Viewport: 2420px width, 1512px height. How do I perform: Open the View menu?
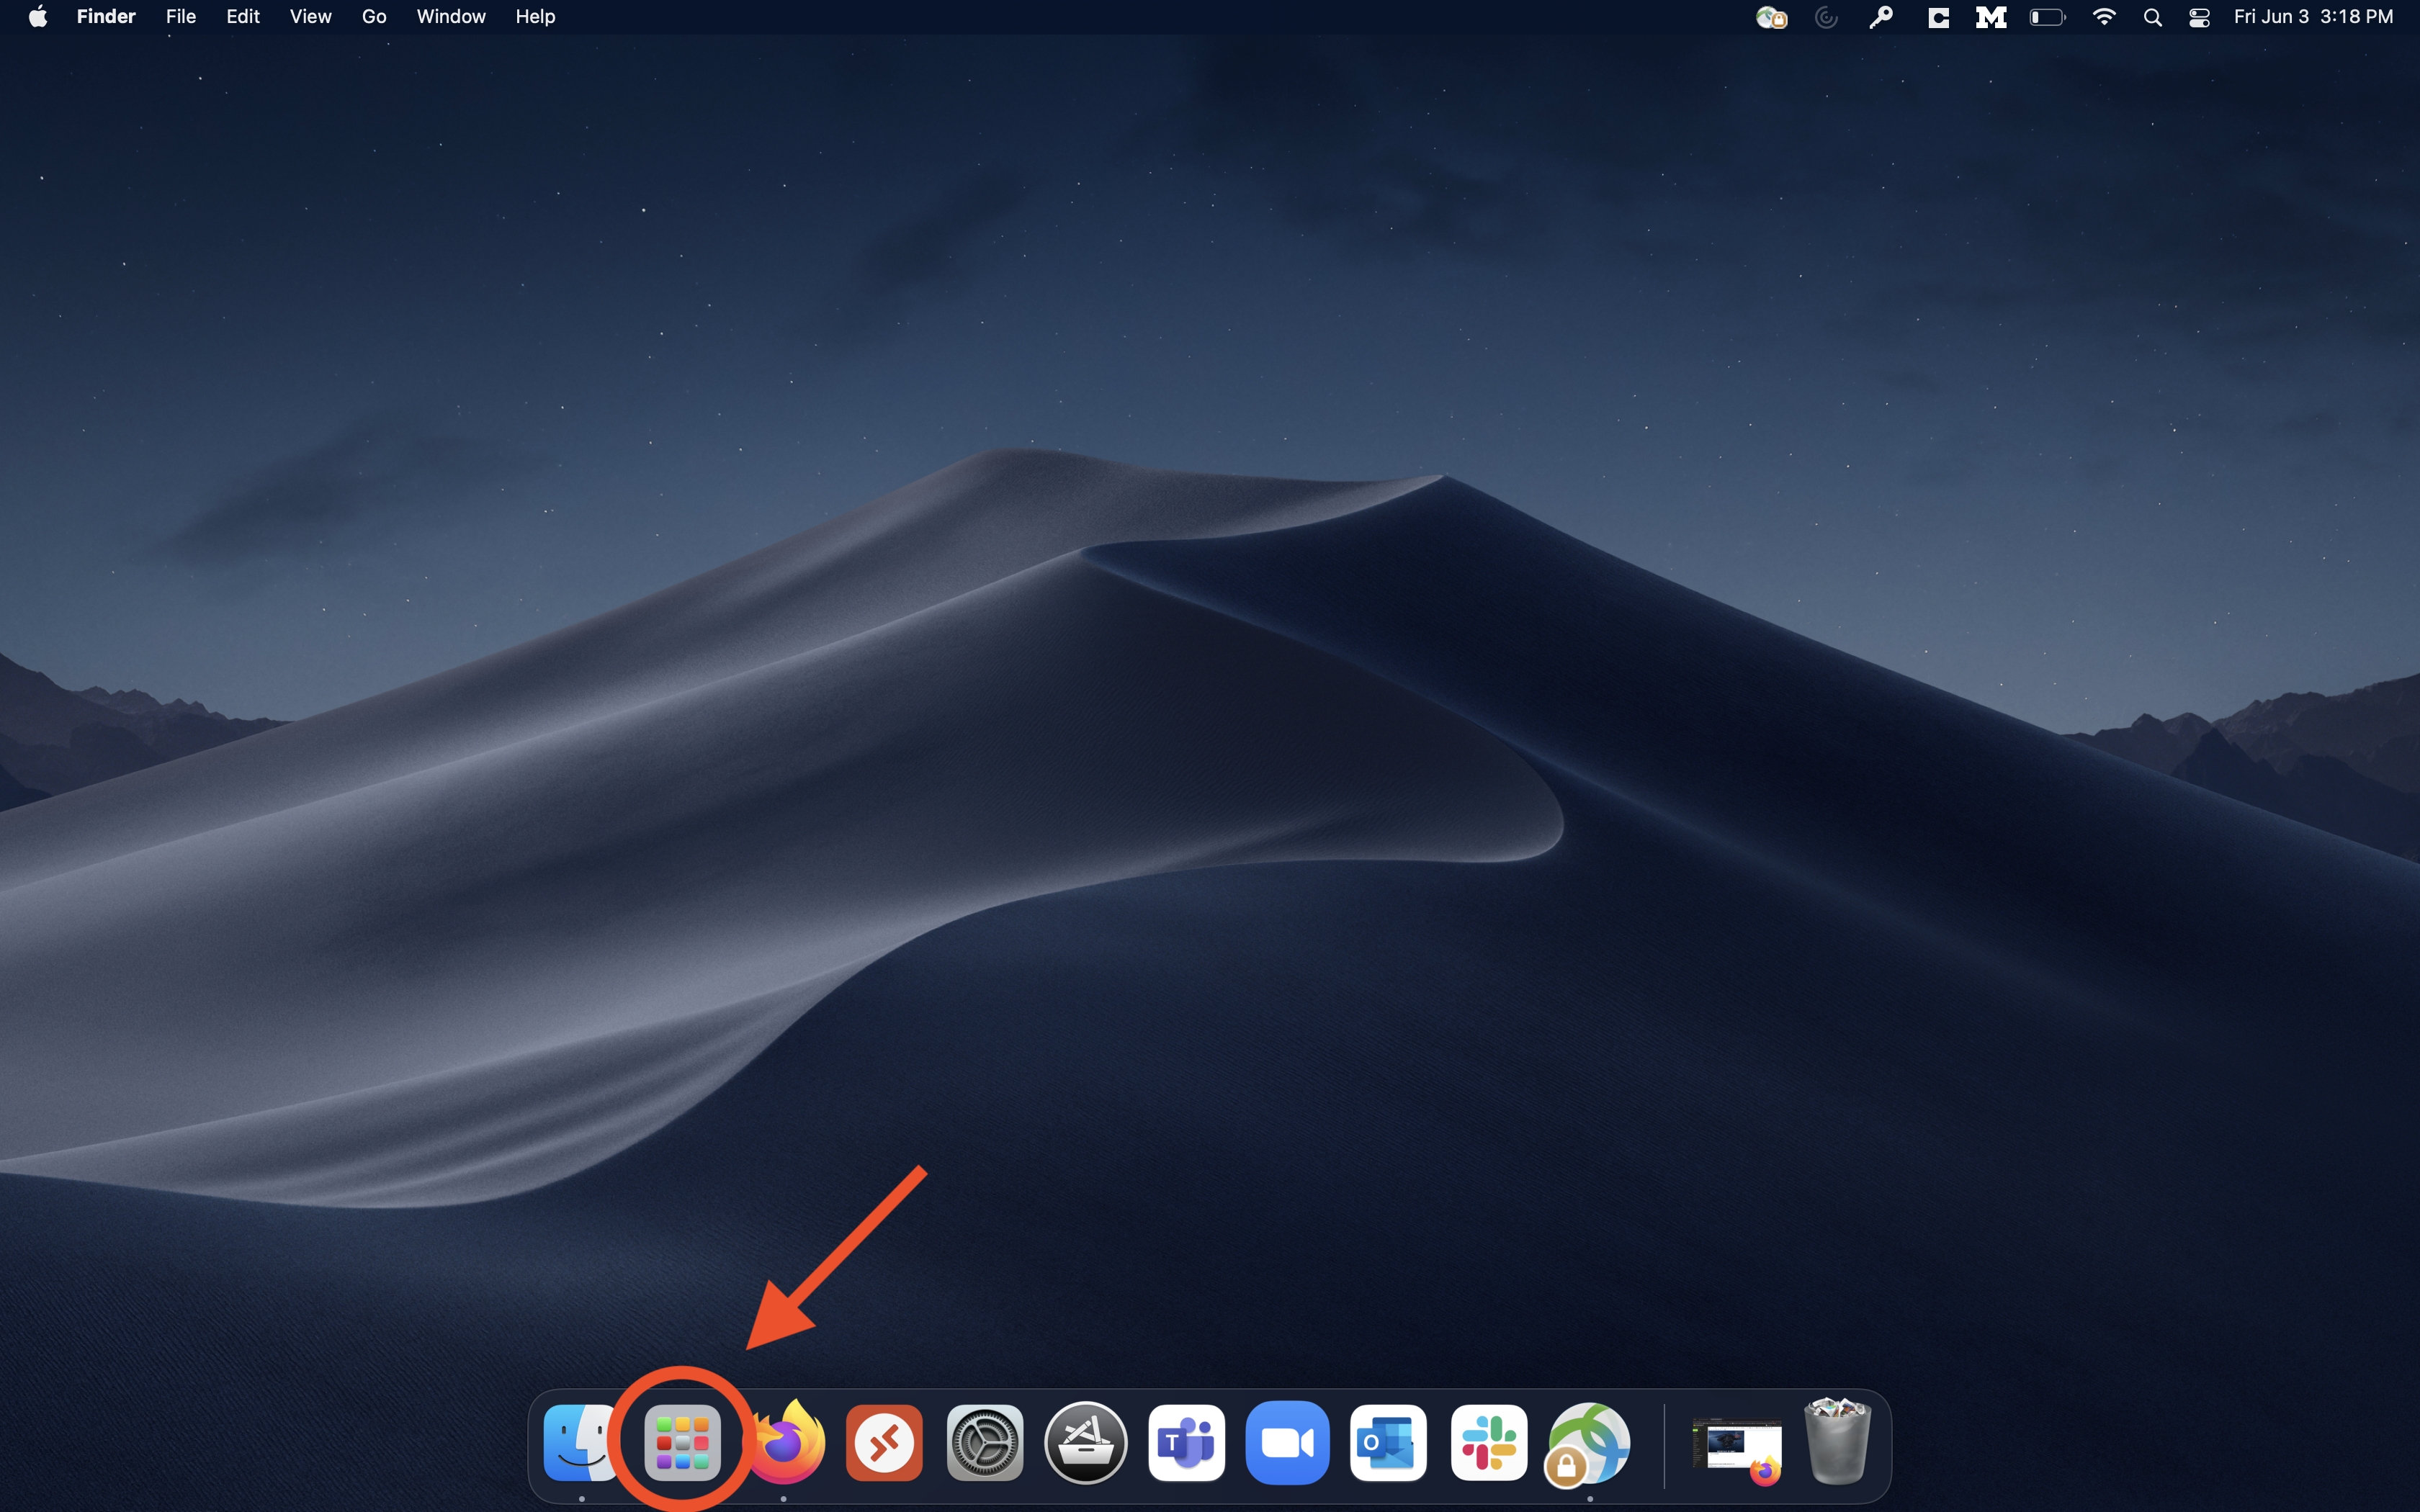310,17
